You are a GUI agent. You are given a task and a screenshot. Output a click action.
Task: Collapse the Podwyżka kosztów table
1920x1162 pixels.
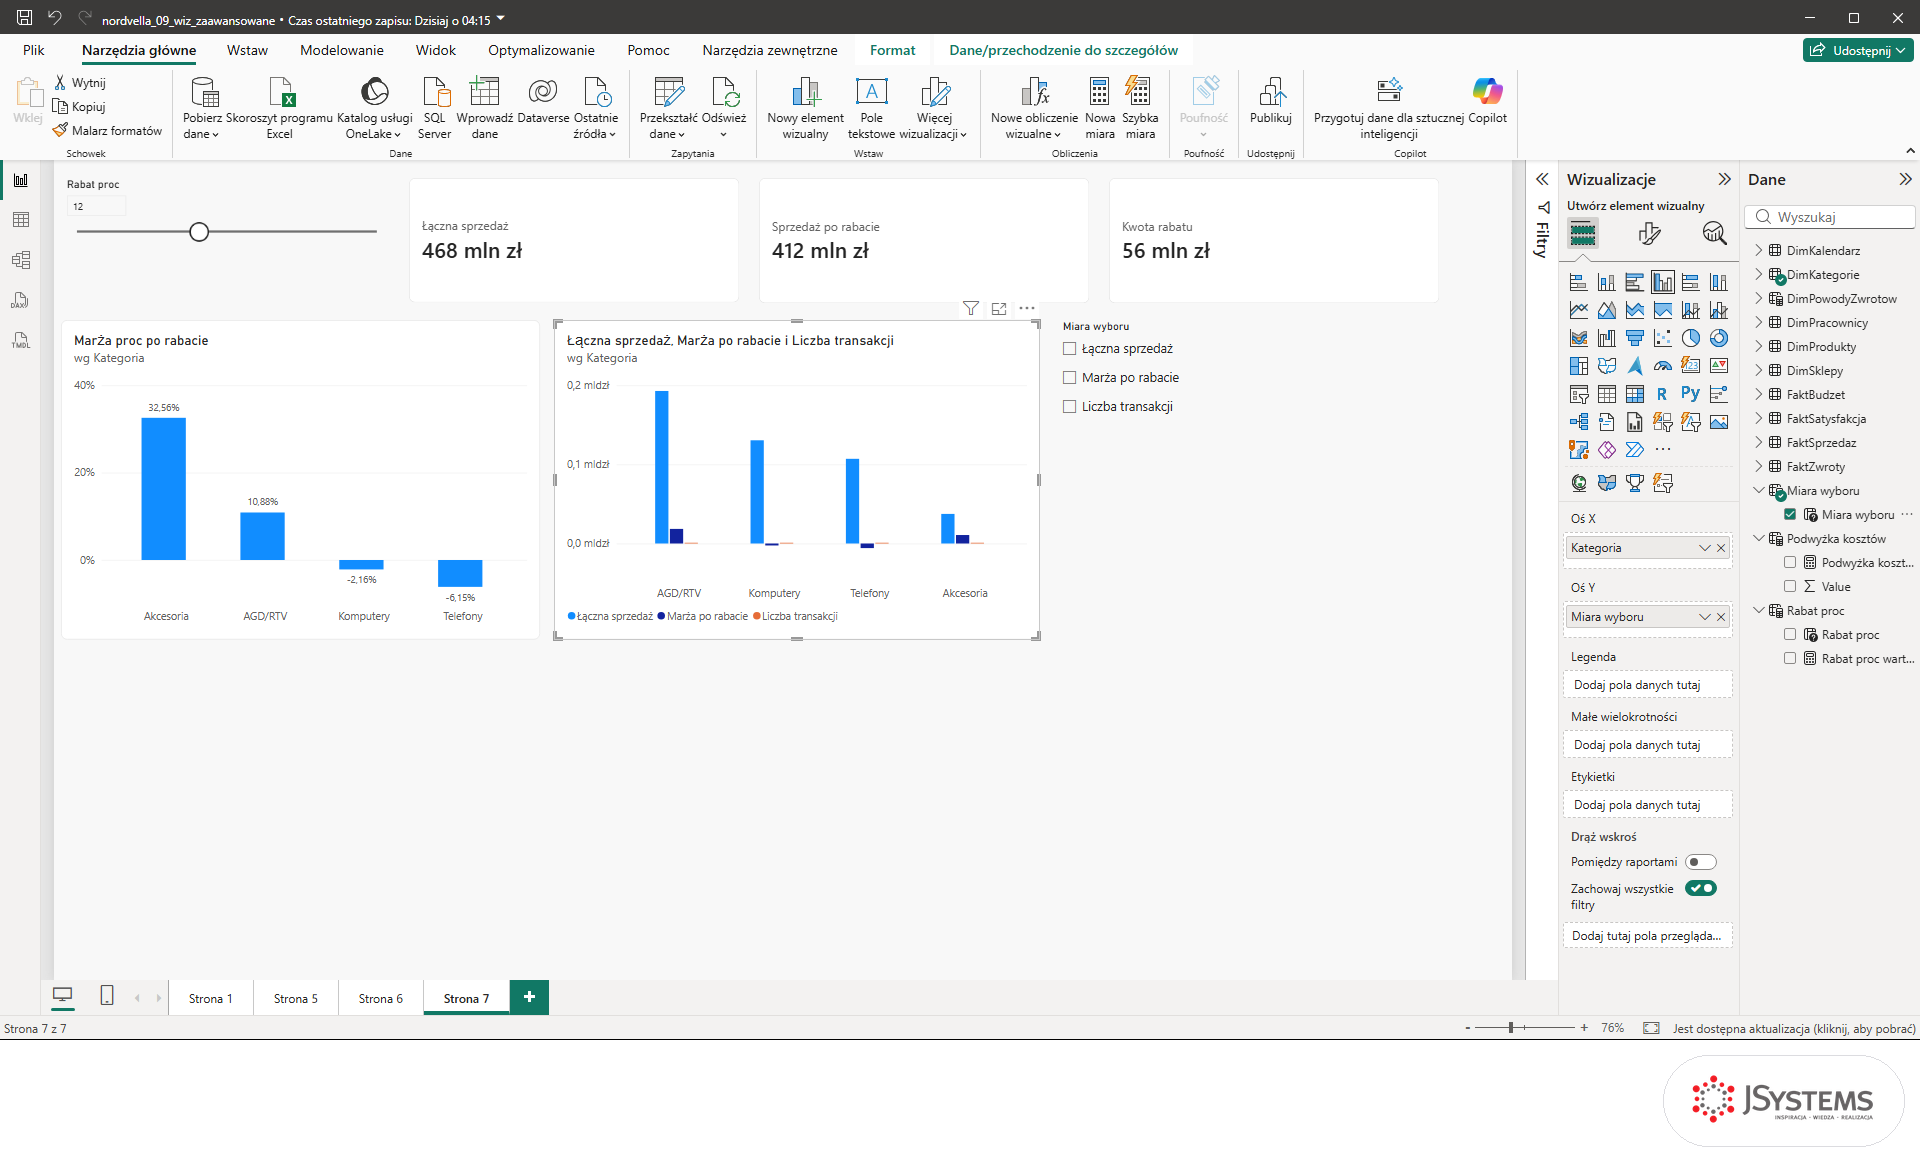click(x=1759, y=539)
